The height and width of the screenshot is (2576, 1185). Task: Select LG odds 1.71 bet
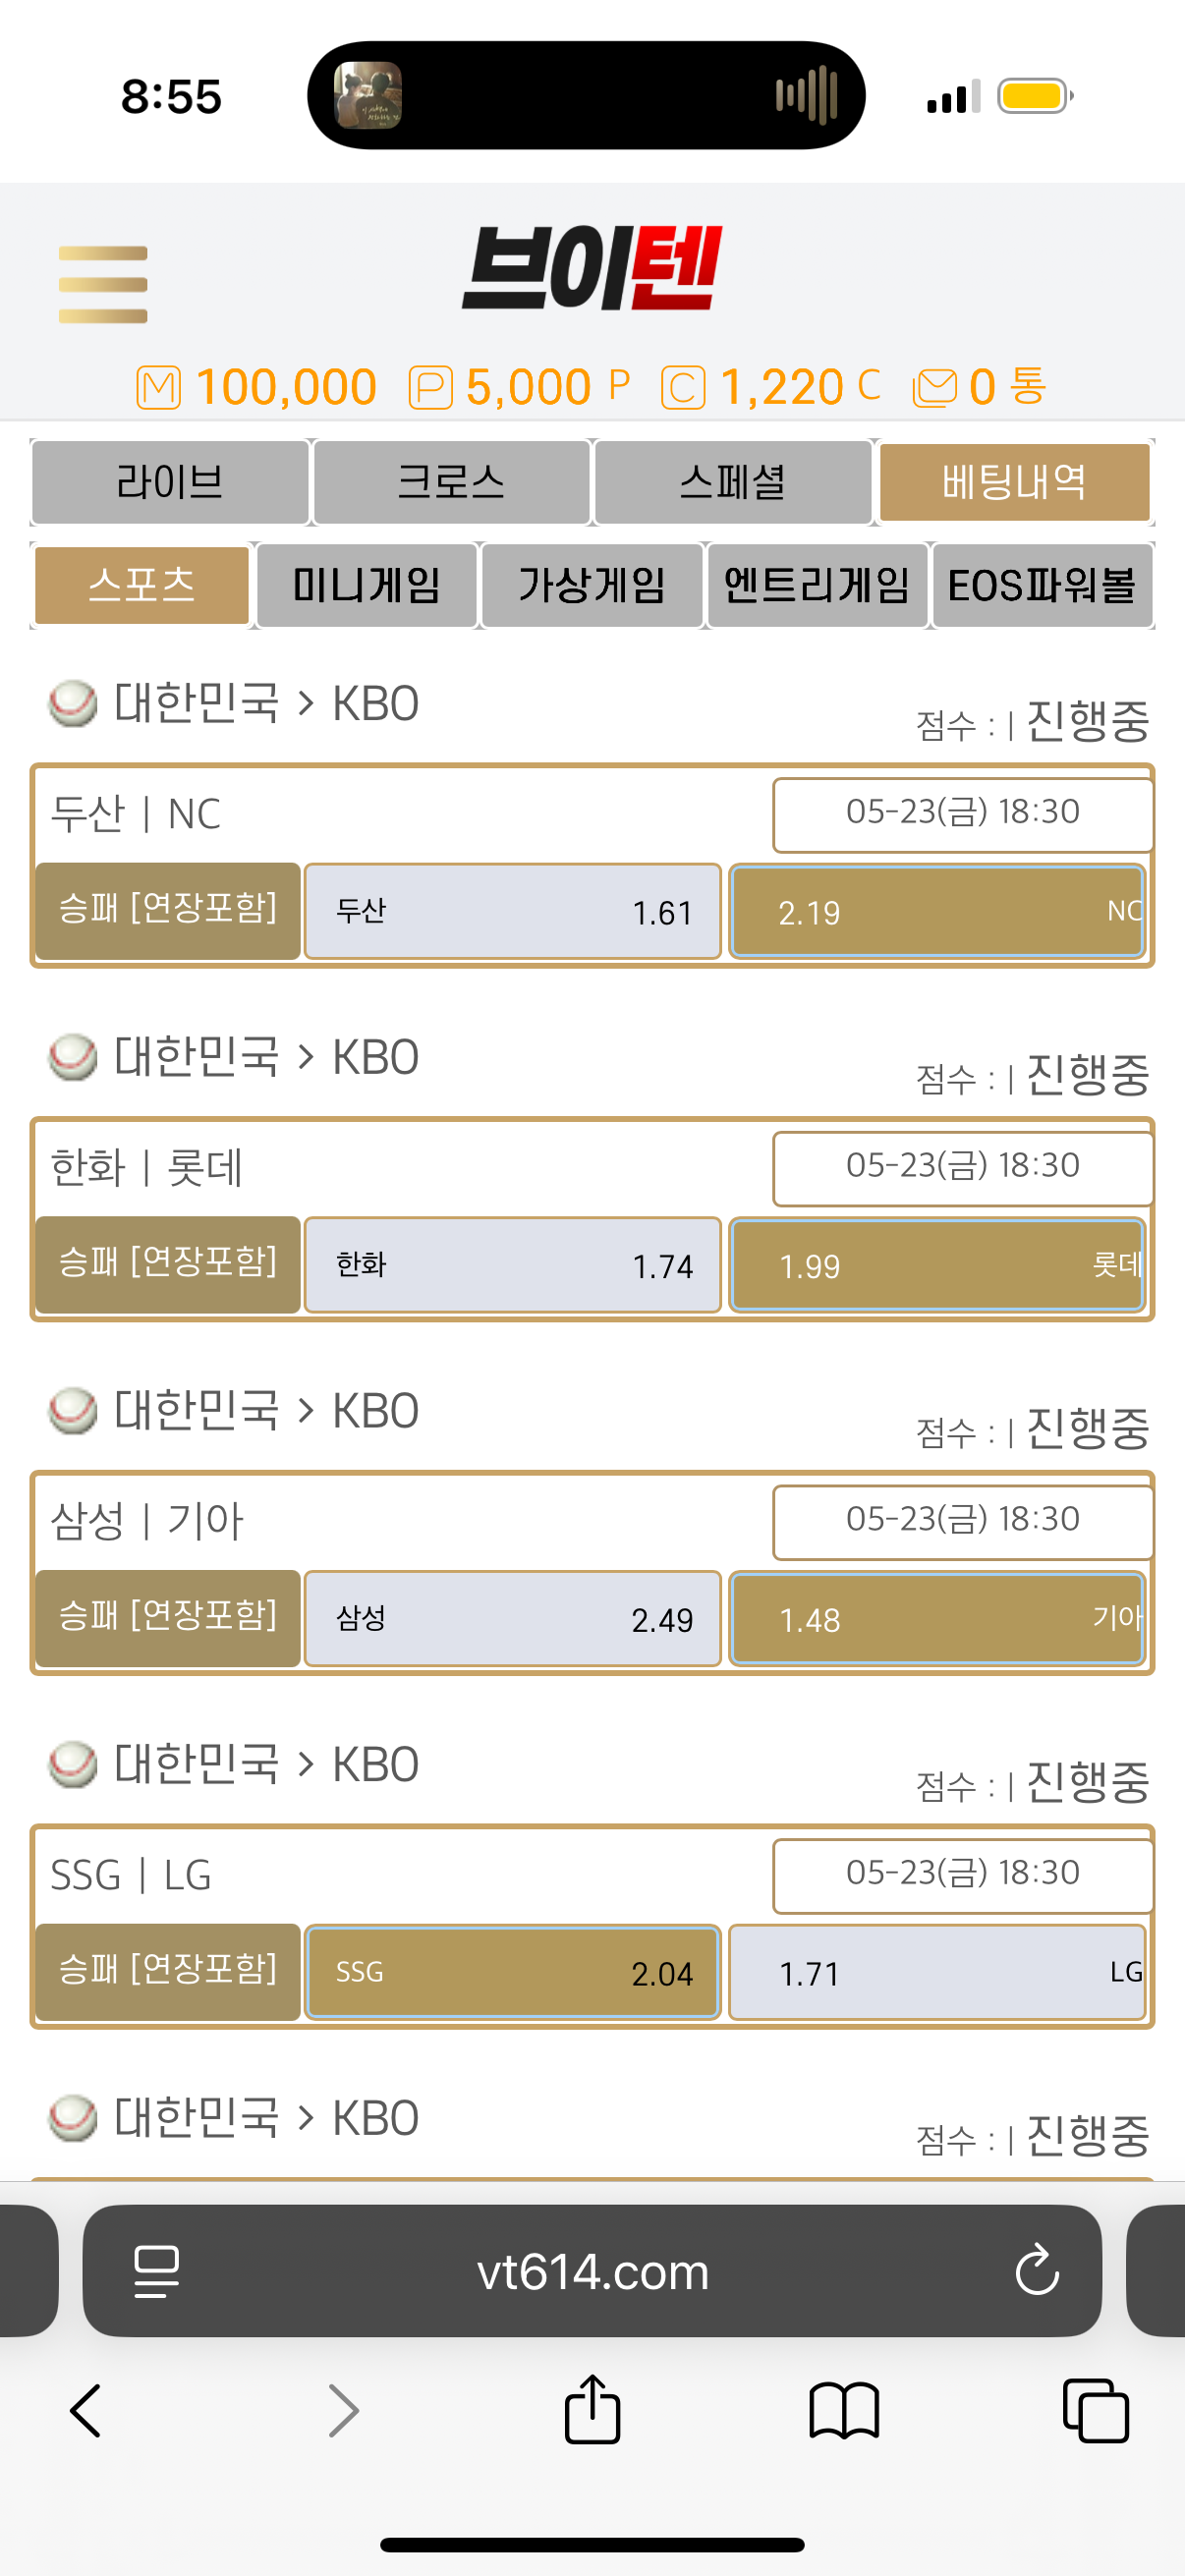click(x=937, y=1973)
